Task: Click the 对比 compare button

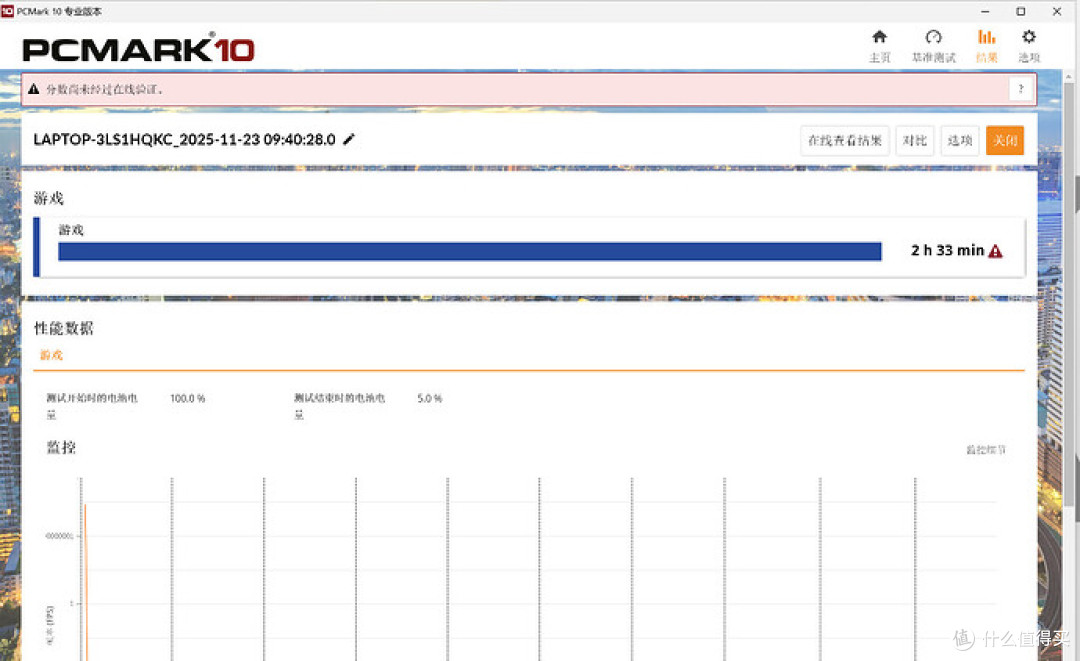Action: pyautogui.click(x=915, y=140)
